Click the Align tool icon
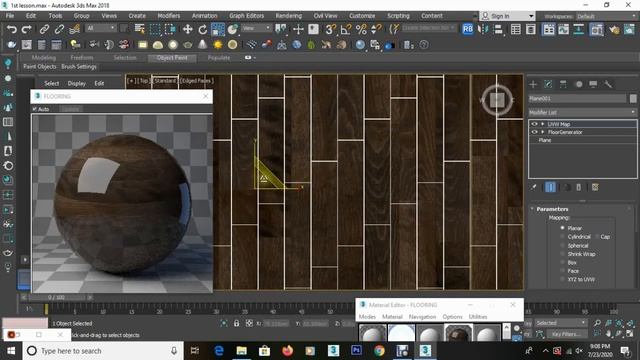 coord(498,29)
